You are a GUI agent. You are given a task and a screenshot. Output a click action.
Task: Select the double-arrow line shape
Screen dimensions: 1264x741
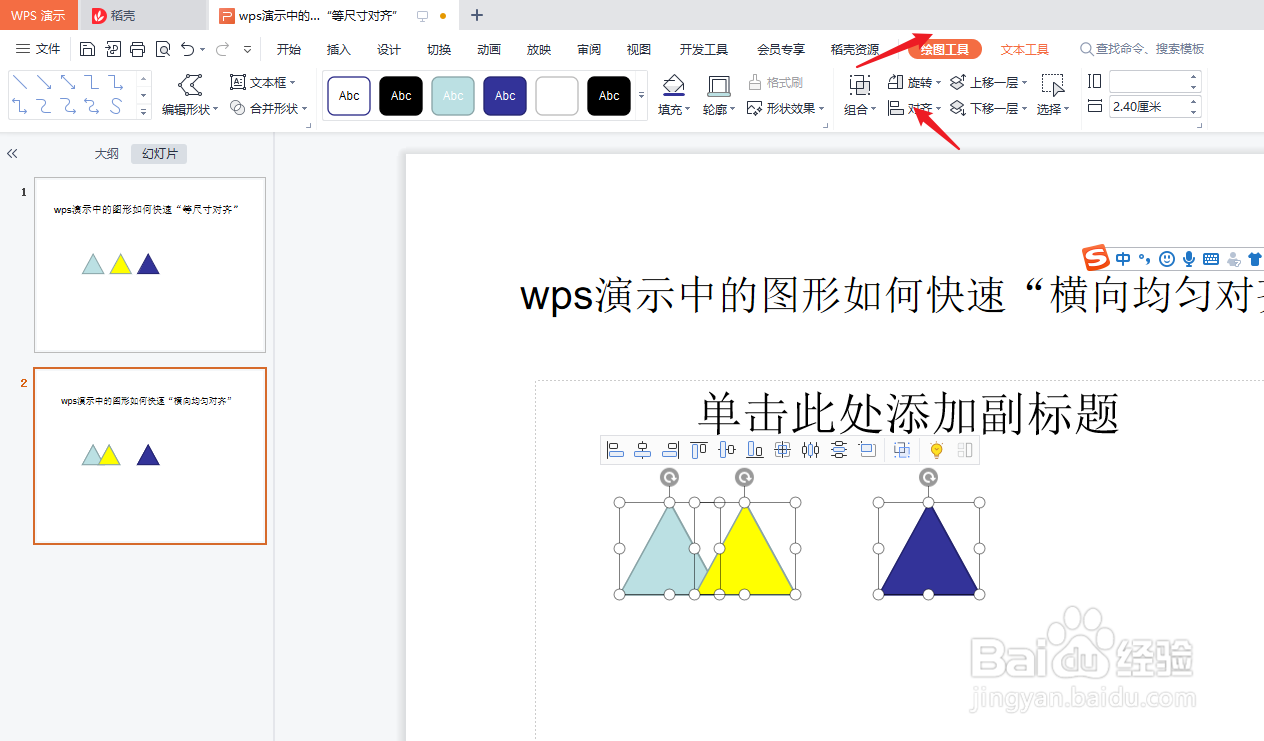tap(67, 82)
